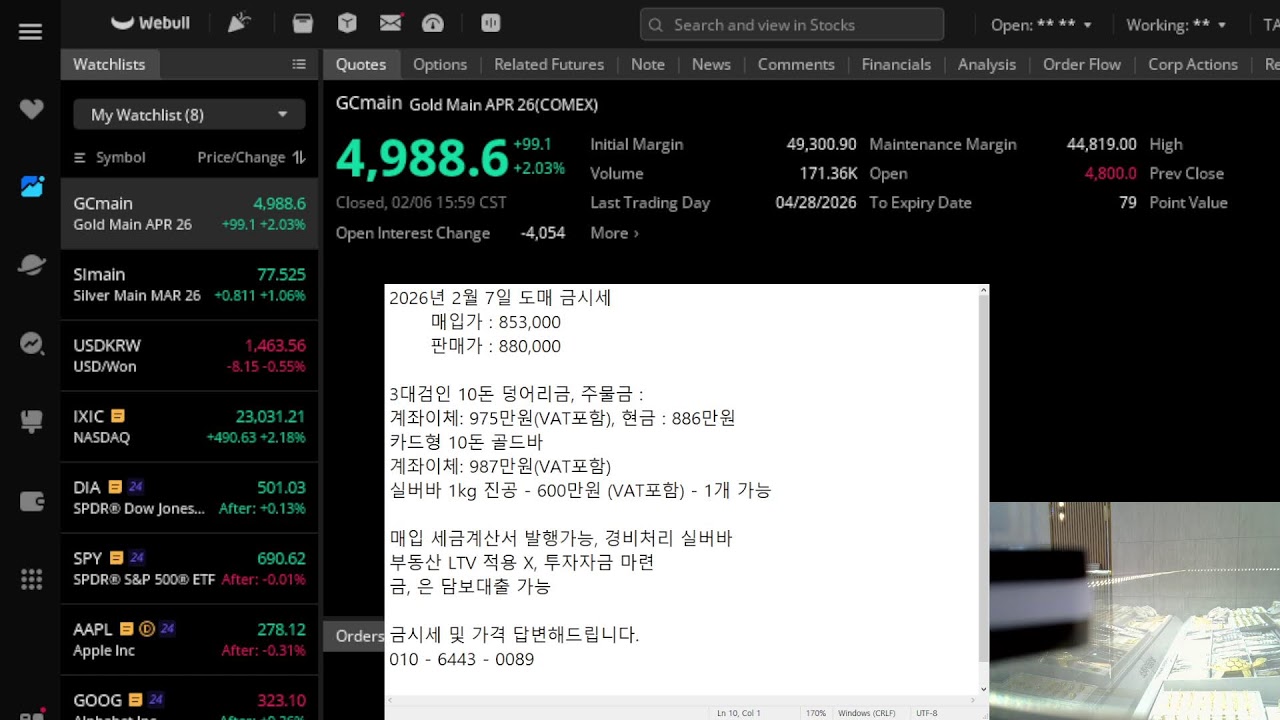This screenshot has height=720, width=1280.
Task: Click the sort arrows beside Price/Change
Action: [299, 157]
